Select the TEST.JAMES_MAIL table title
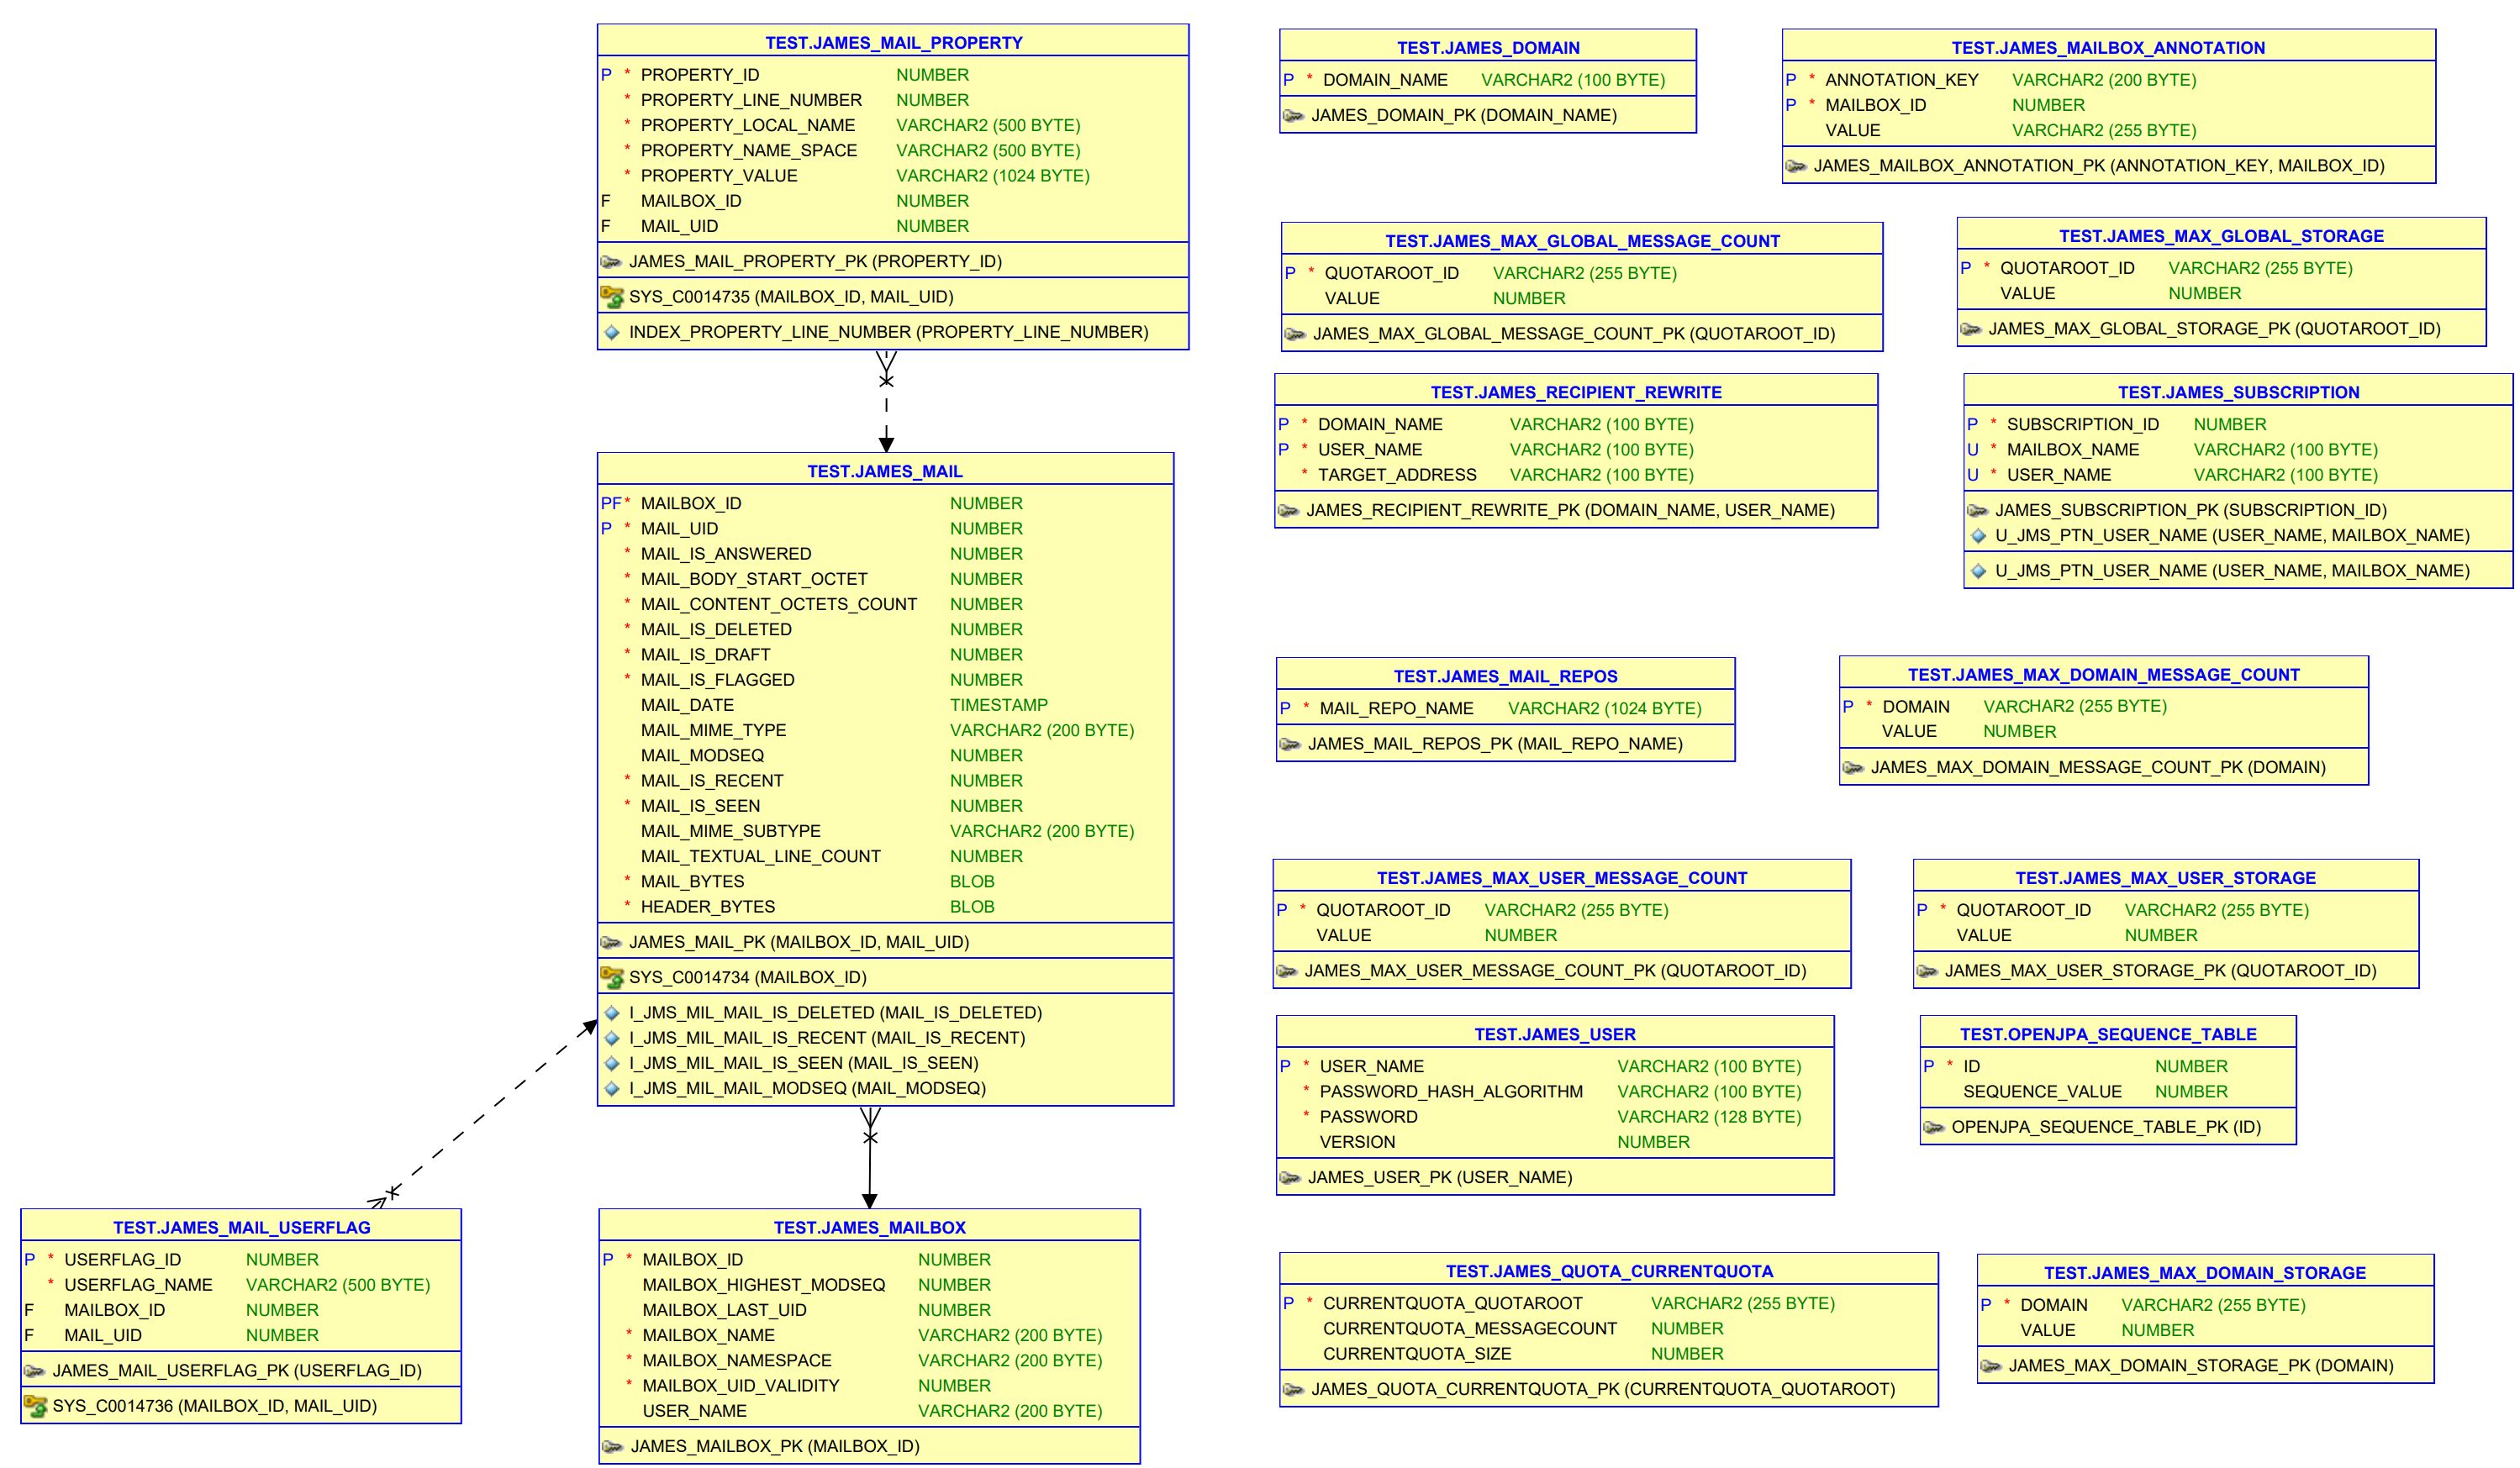Screen dimensions: 2520x1468 click(x=884, y=471)
